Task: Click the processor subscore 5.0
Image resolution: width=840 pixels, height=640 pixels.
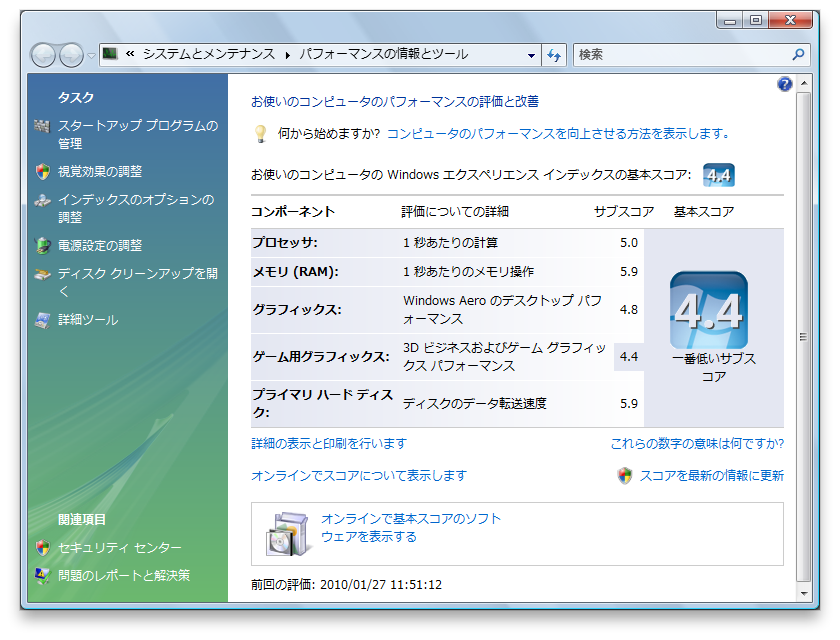Action: click(x=628, y=243)
